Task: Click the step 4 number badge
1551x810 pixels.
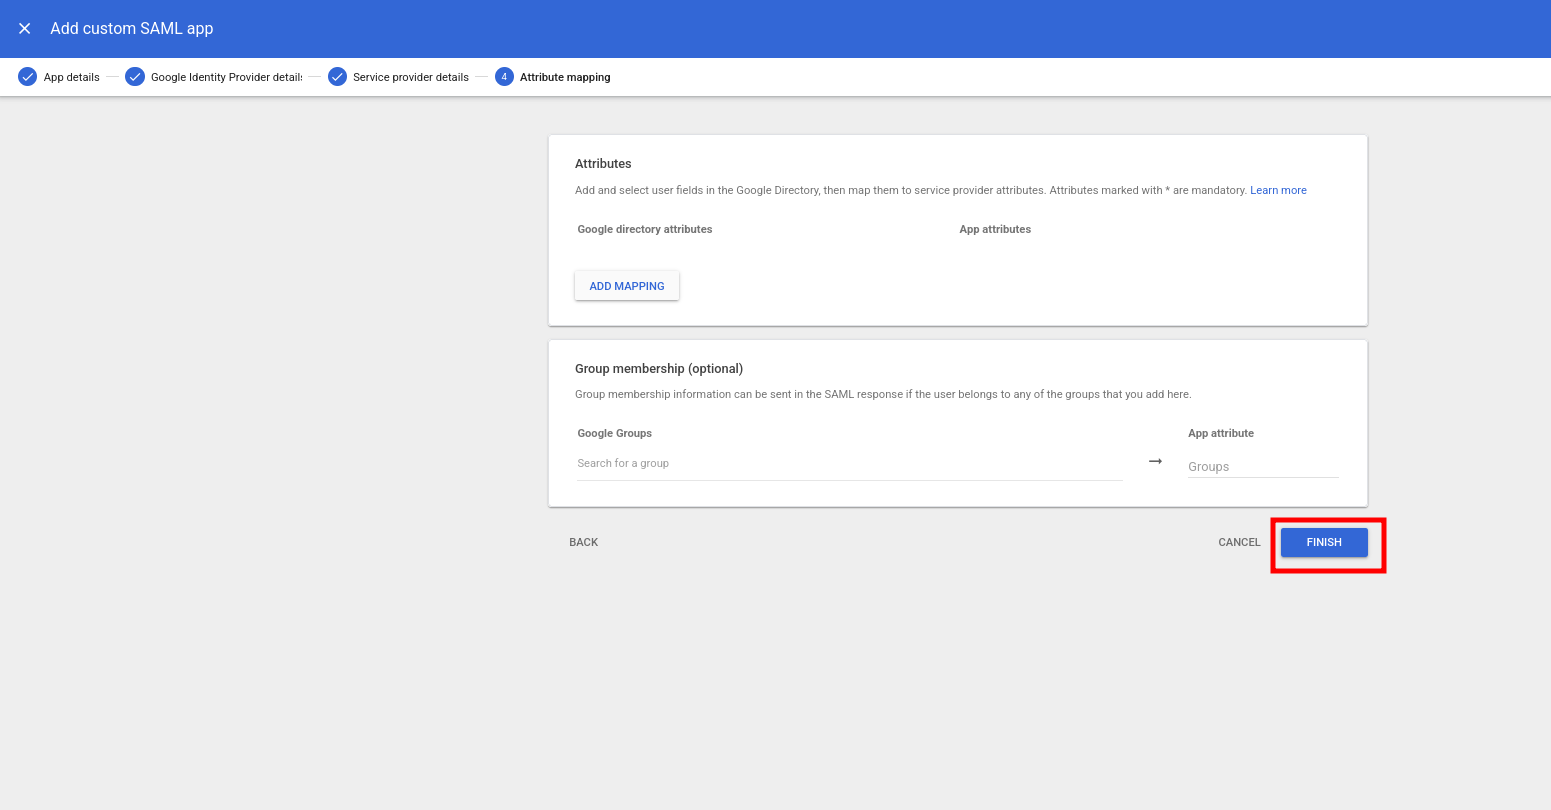Action: coord(504,77)
